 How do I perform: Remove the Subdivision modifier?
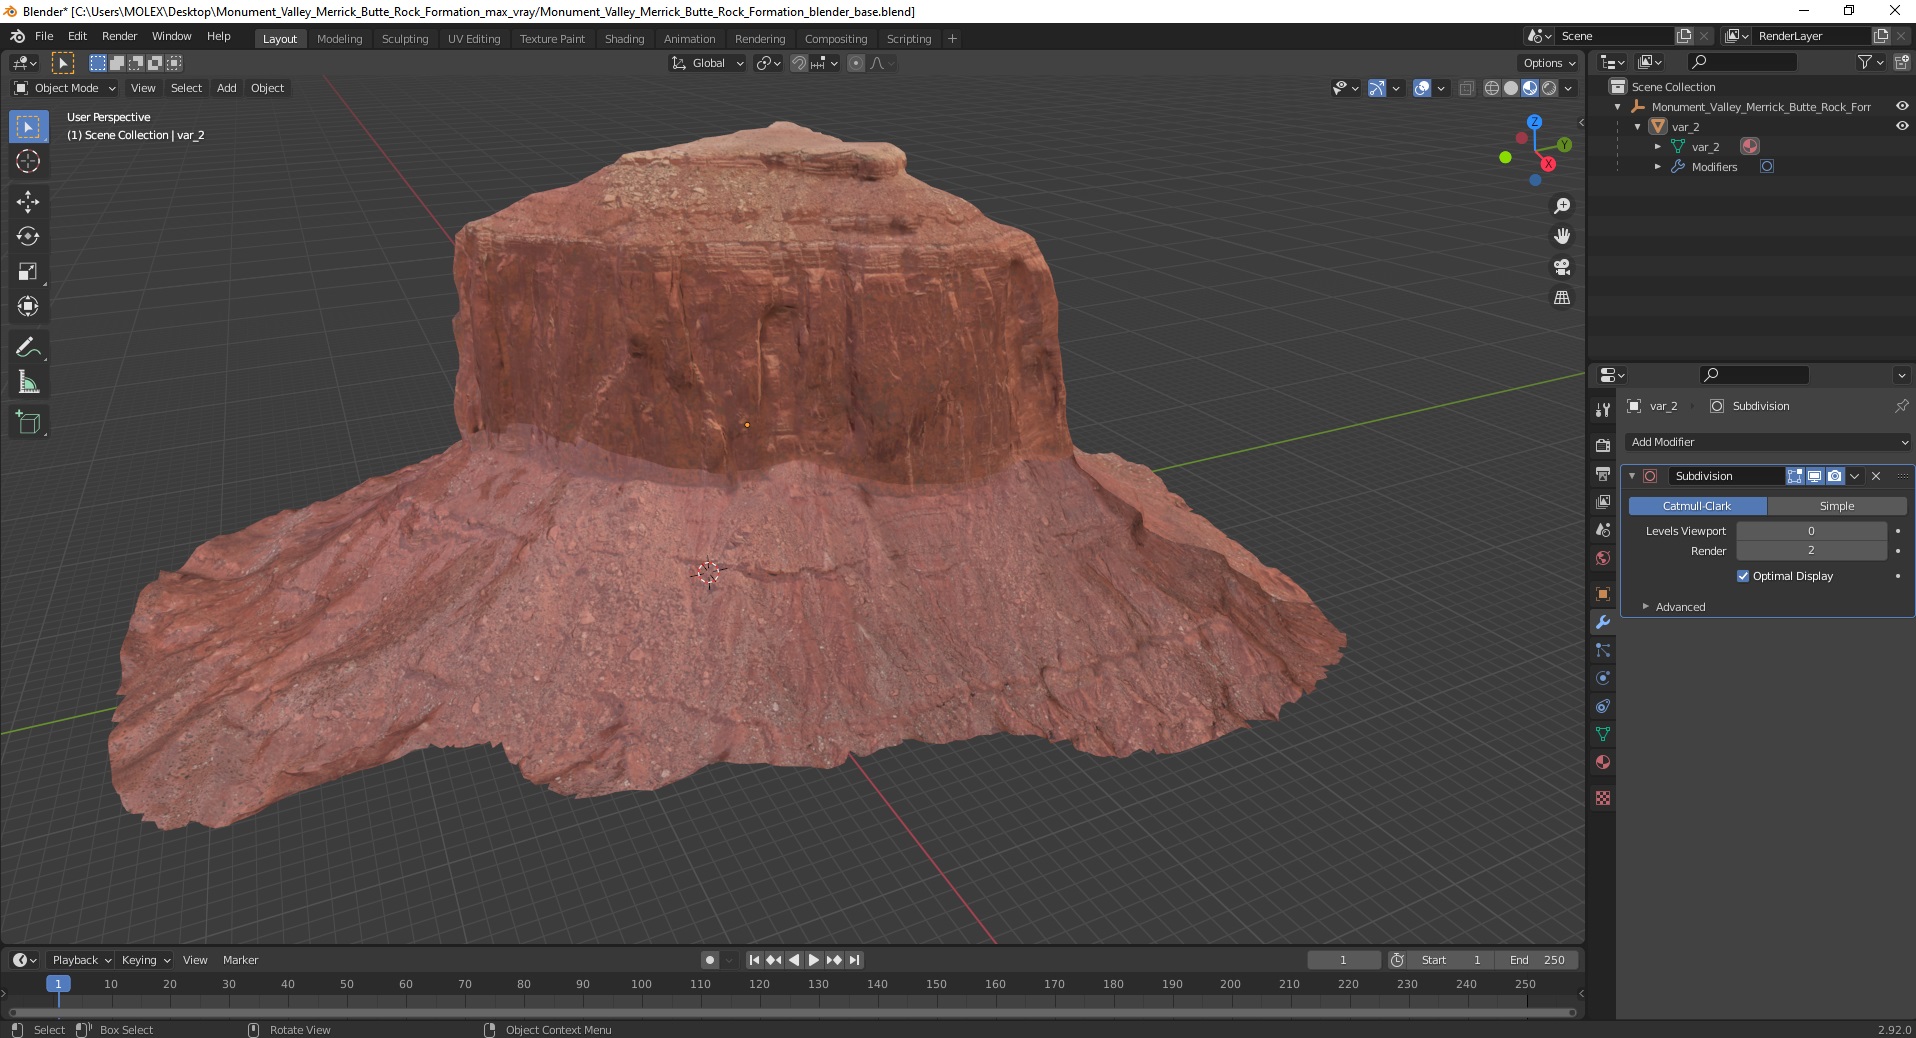pos(1876,476)
